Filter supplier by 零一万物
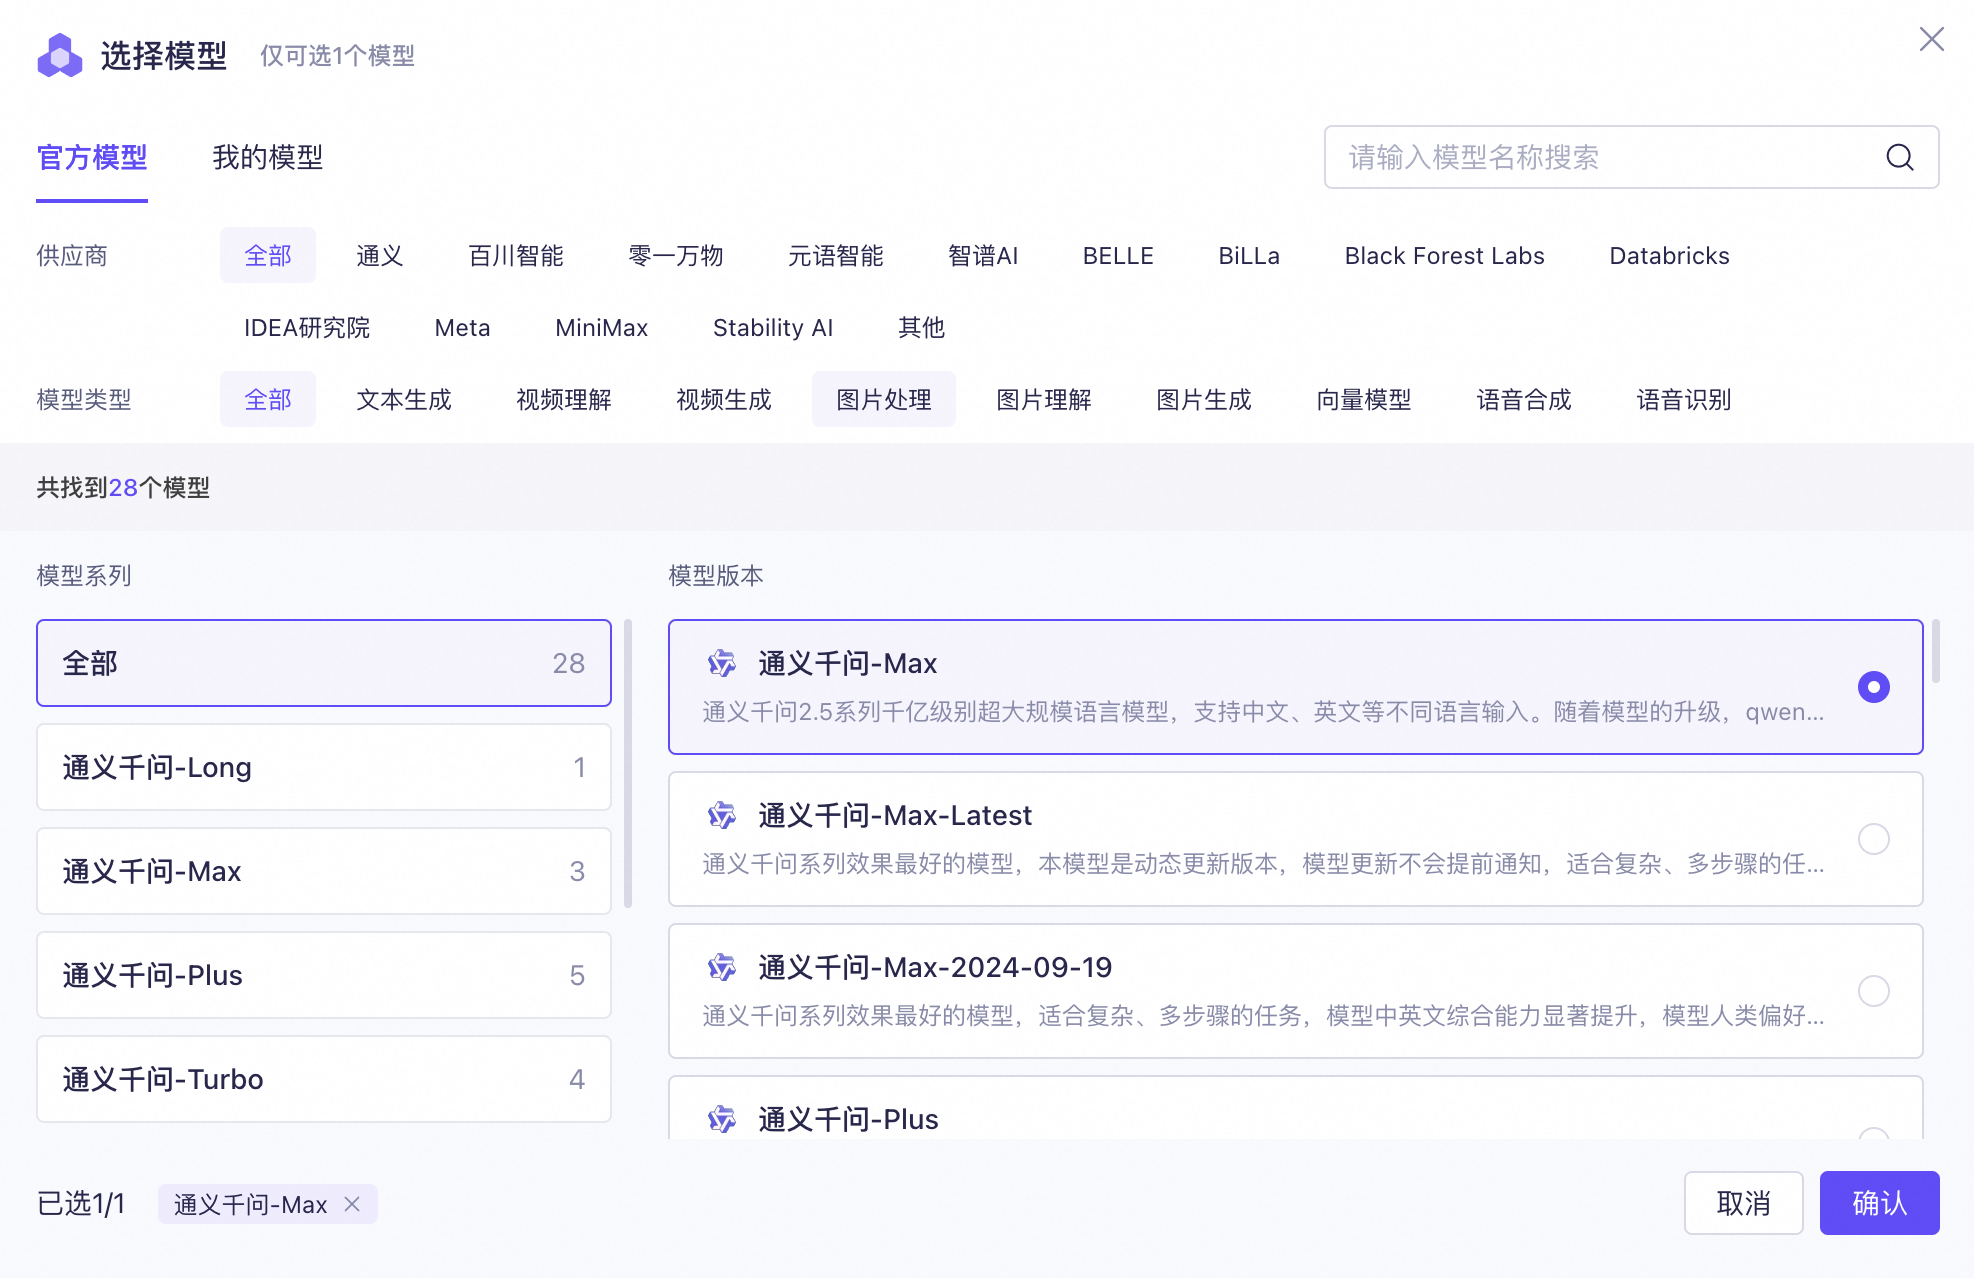1974x1278 pixels. [x=676, y=255]
